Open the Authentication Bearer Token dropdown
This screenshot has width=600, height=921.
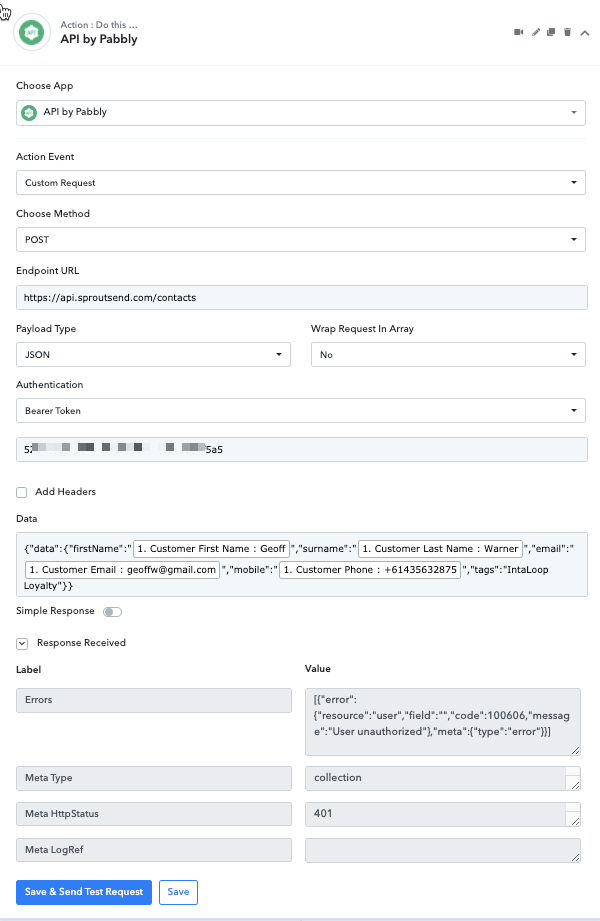301,411
